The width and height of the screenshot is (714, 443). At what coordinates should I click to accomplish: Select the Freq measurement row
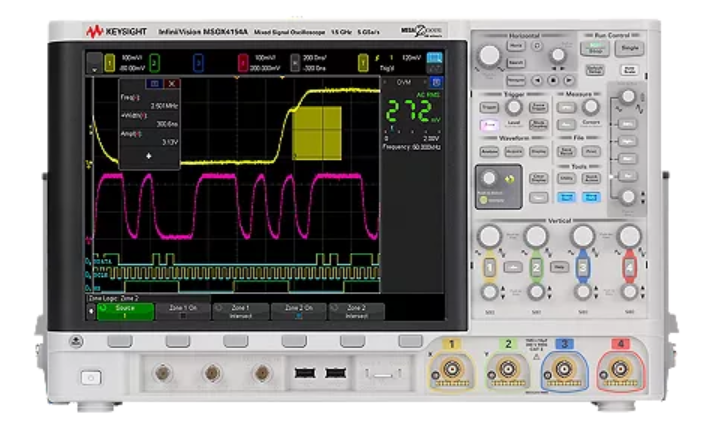[149, 102]
